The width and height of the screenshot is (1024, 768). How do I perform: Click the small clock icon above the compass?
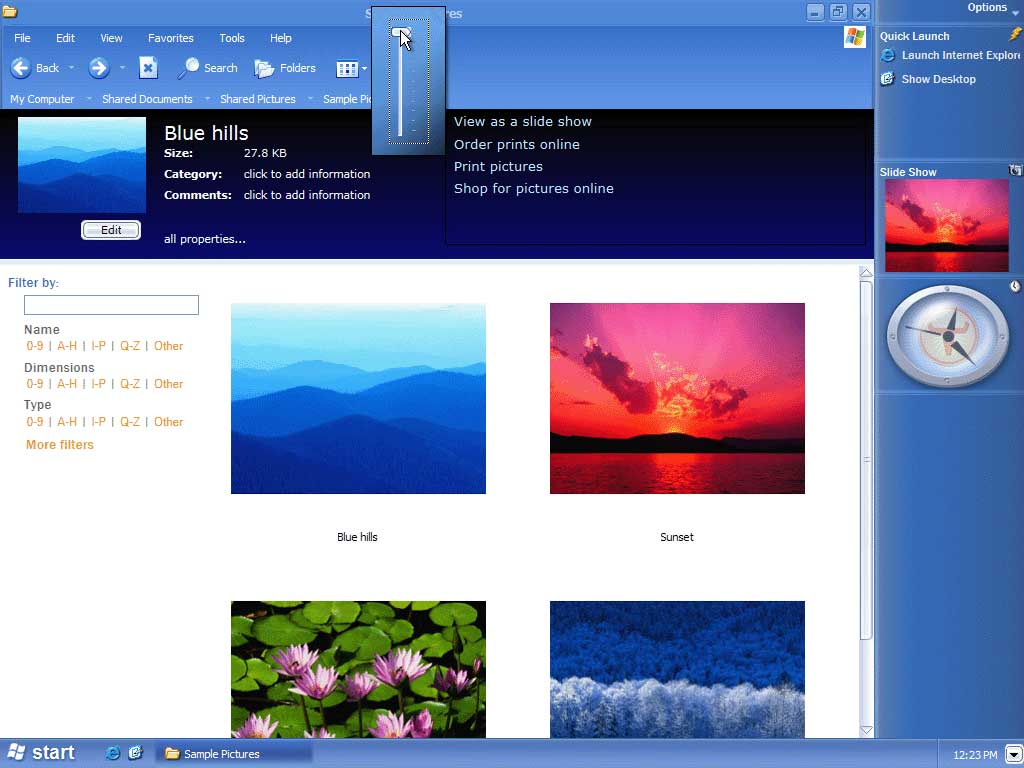click(x=1015, y=287)
